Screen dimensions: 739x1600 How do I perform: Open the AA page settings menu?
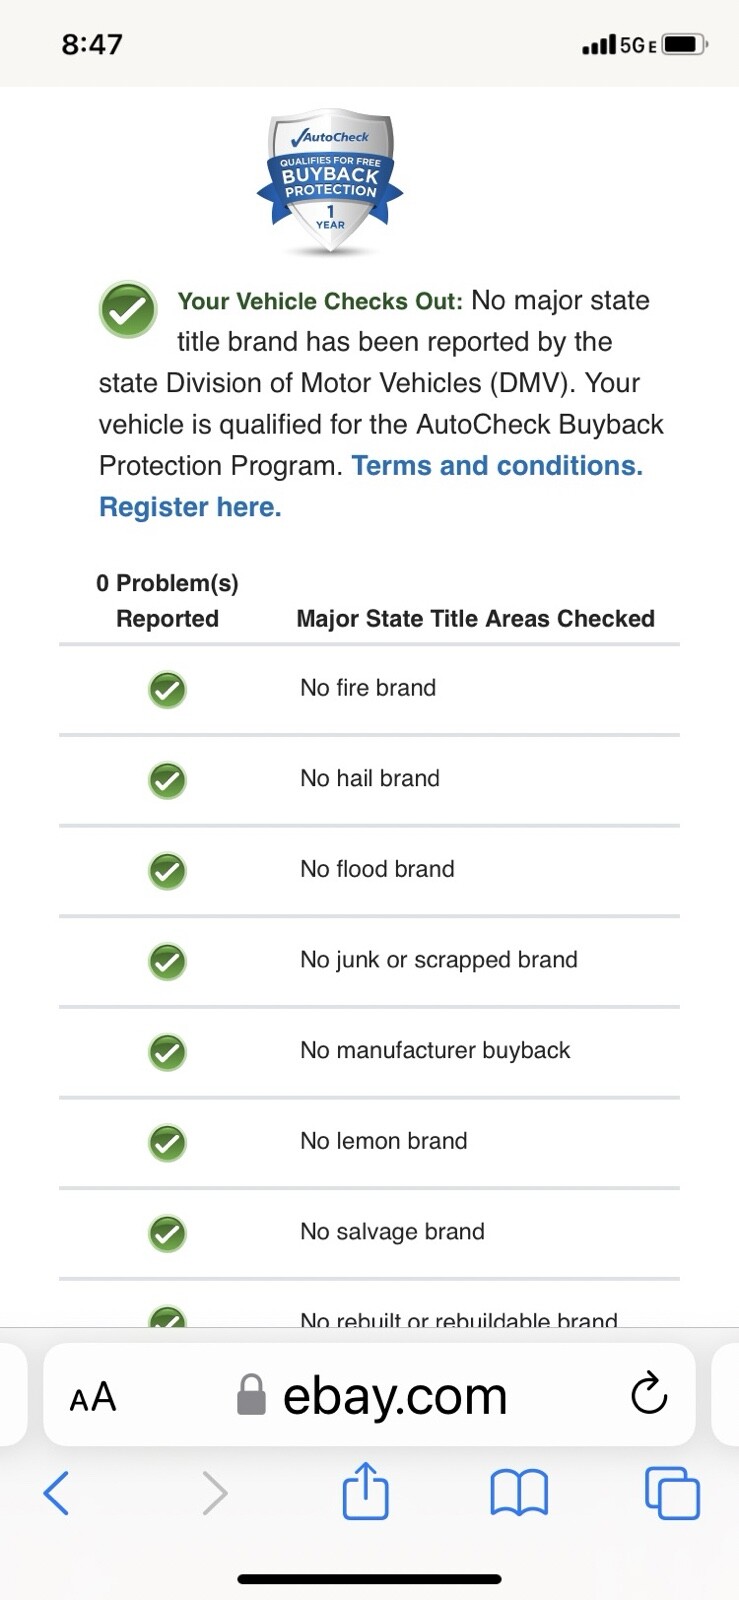coord(93,1397)
